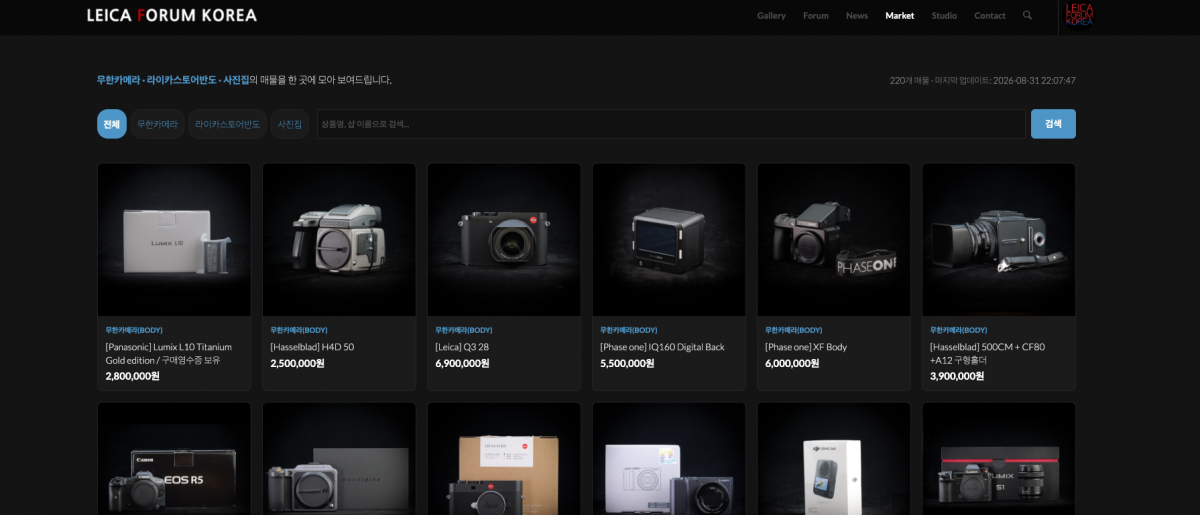Click 무한카메라(BODY) label on Leica Q3 card

464,330
